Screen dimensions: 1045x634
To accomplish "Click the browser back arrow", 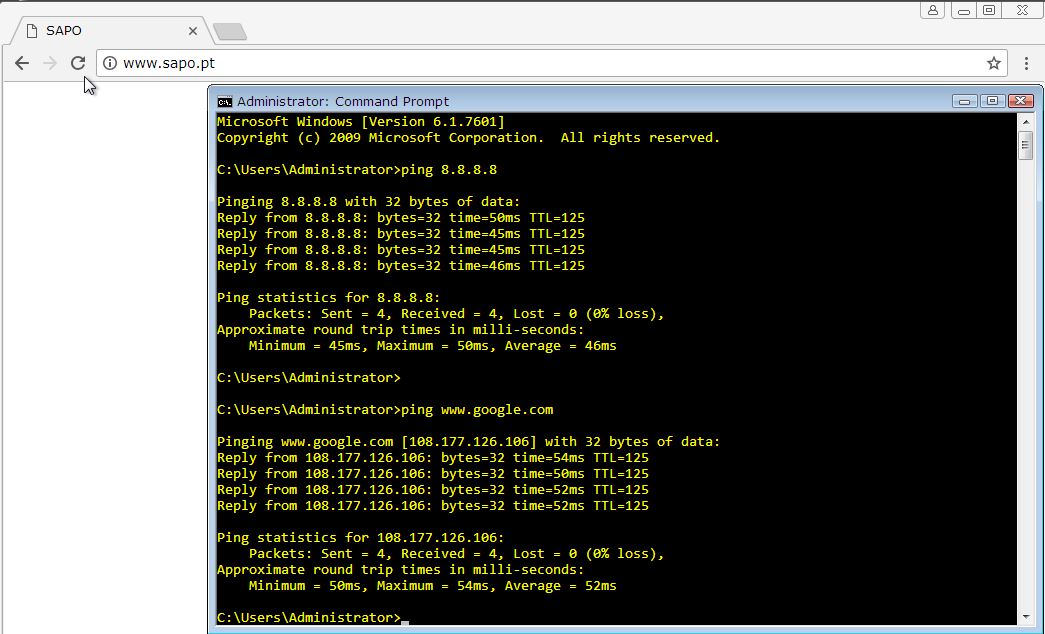I will pyautogui.click(x=22, y=63).
